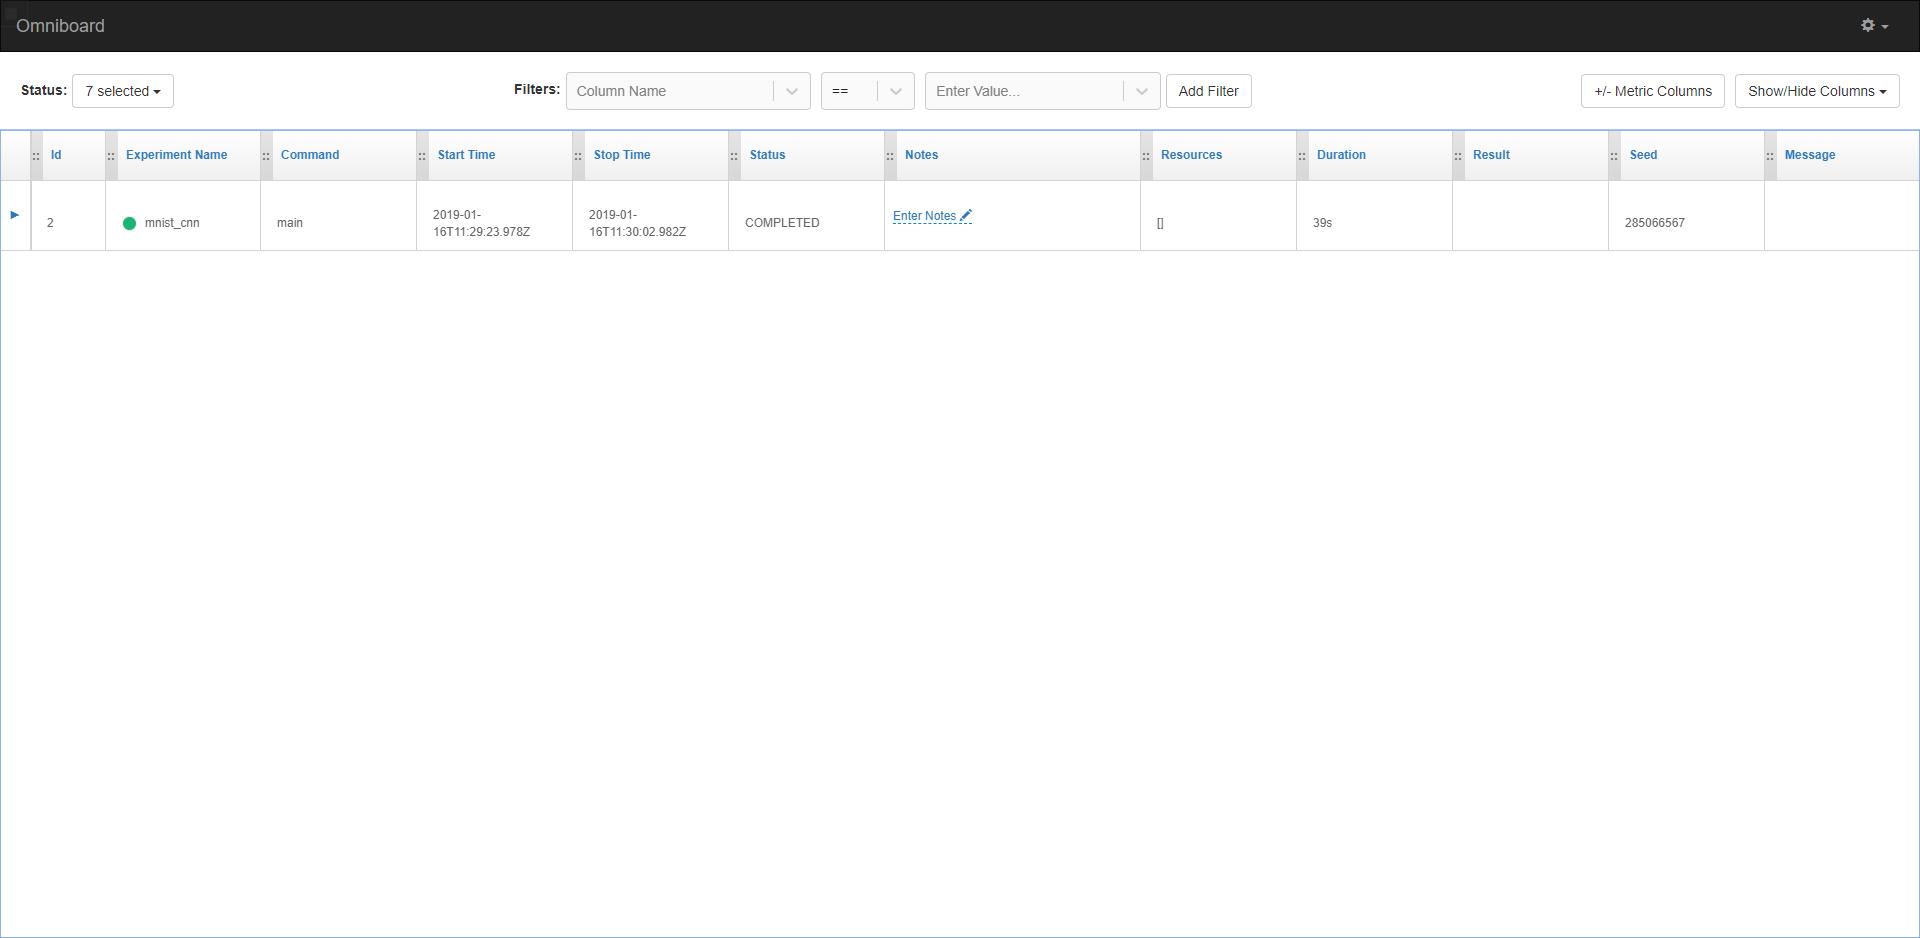Click the seed value 285066567
This screenshot has width=1920, height=938.
click(1654, 223)
